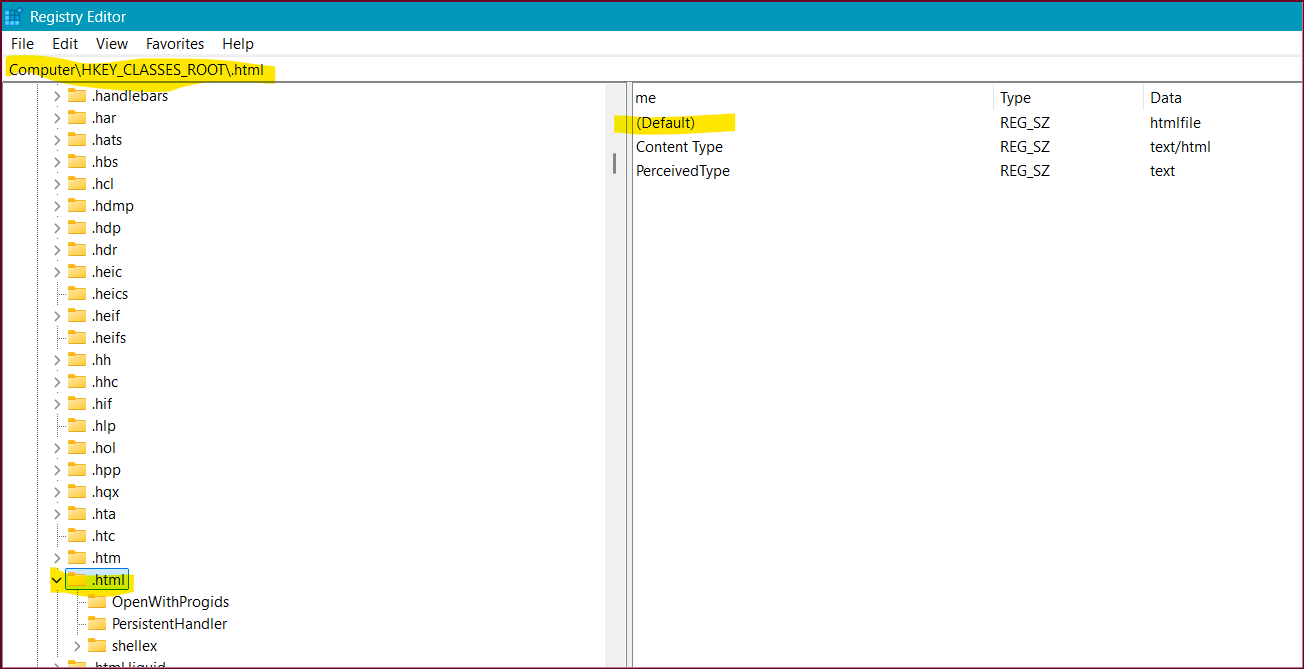The width and height of the screenshot is (1304, 669).
Task: Click the .handlebars key folder icon
Action: (77, 96)
